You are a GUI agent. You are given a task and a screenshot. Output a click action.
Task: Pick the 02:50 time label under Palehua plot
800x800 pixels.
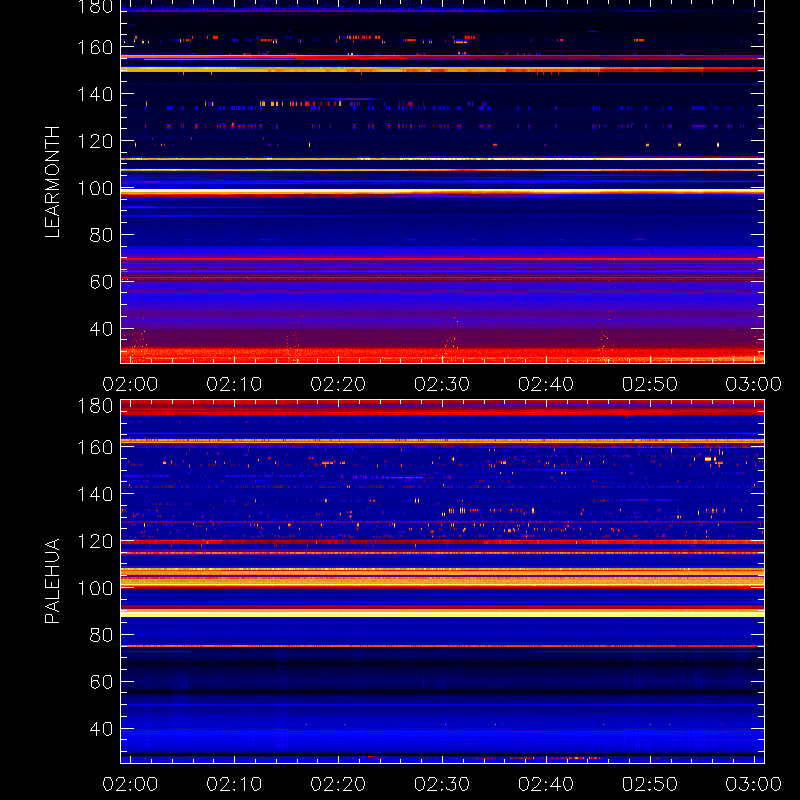coord(649,784)
